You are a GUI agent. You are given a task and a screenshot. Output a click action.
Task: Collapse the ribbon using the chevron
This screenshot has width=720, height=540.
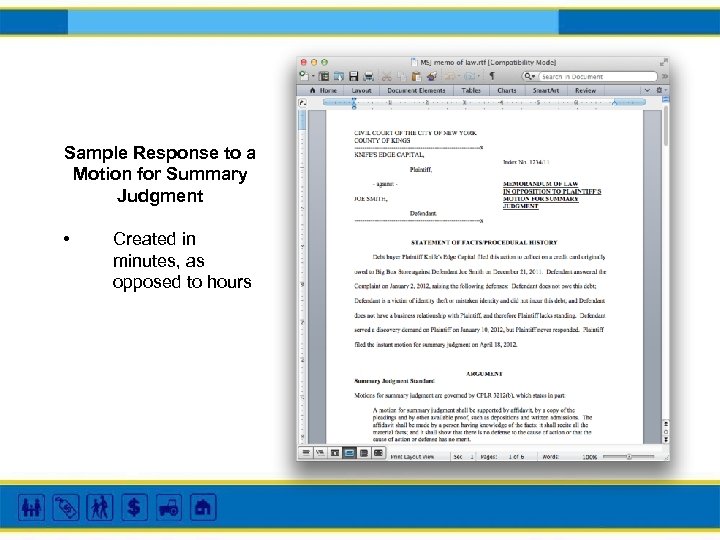[647, 90]
